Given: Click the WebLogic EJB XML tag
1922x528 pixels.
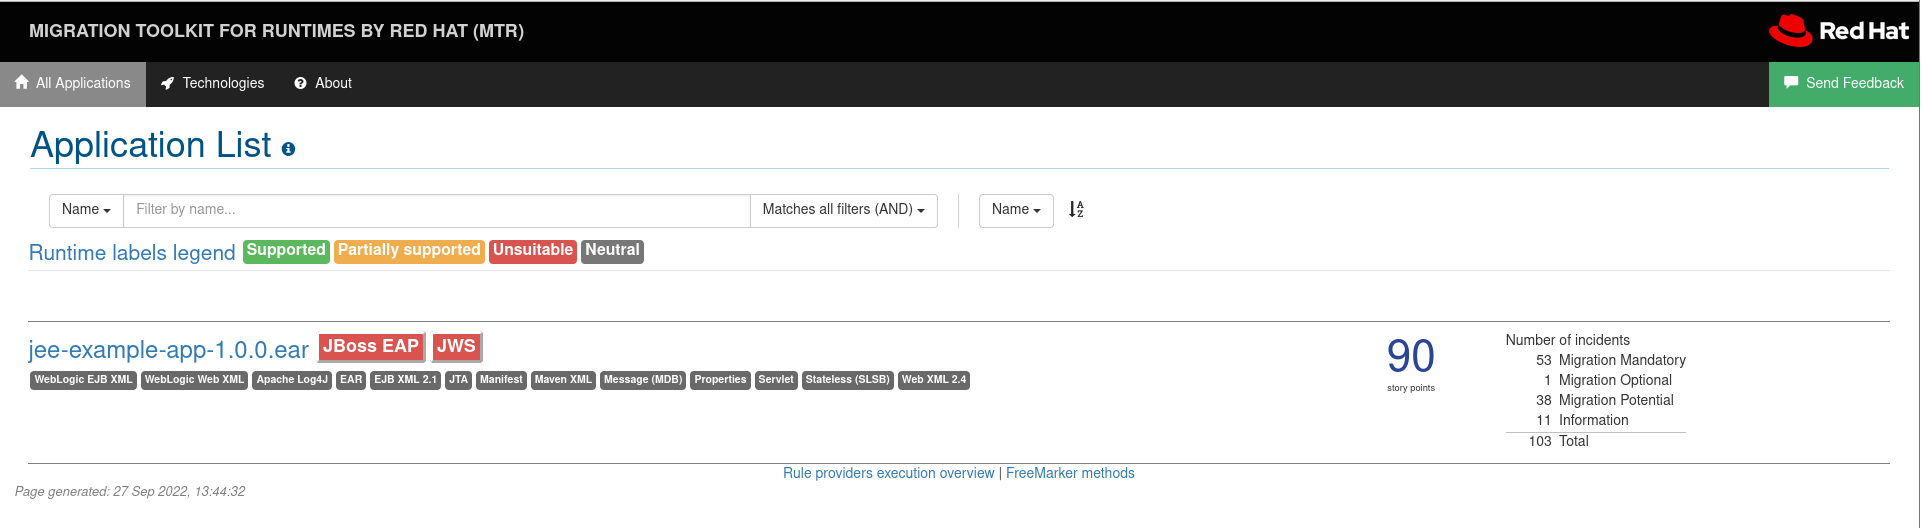Looking at the screenshot, I should click(x=83, y=380).
